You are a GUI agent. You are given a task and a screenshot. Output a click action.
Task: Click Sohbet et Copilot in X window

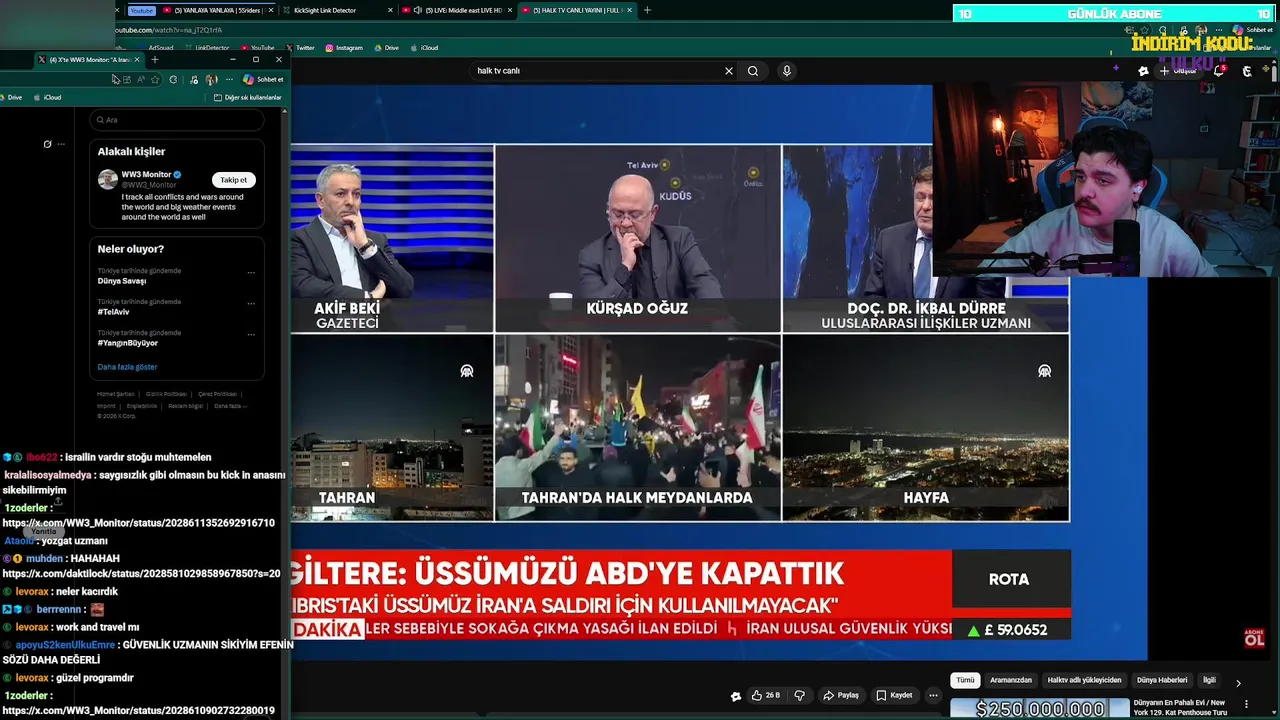pos(263,80)
